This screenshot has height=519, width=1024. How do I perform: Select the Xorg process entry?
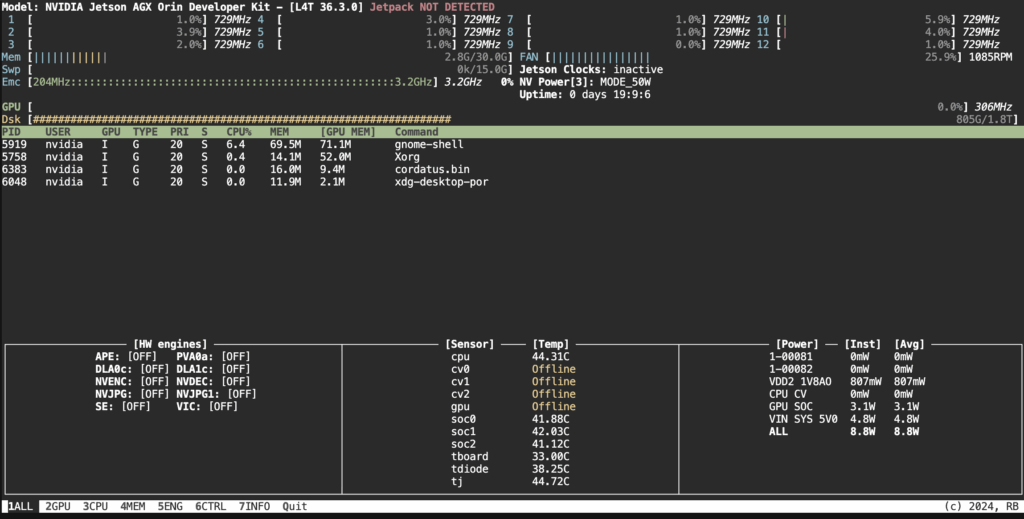[x=408, y=157]
